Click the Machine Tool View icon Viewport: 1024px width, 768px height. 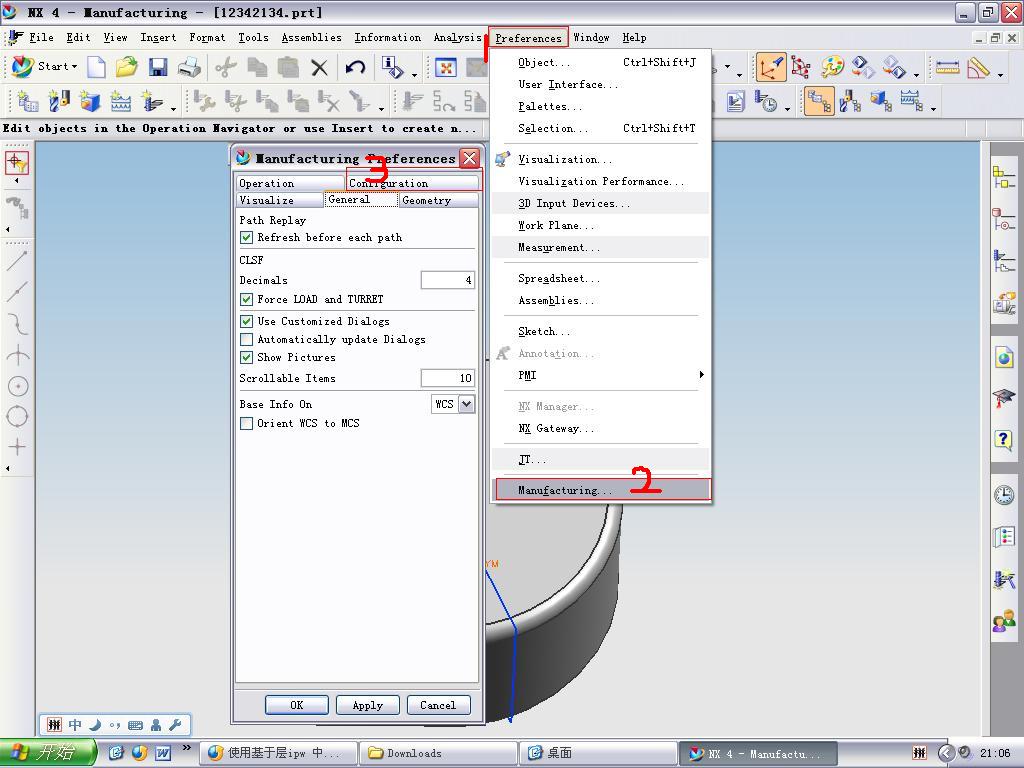coord(850,102)
